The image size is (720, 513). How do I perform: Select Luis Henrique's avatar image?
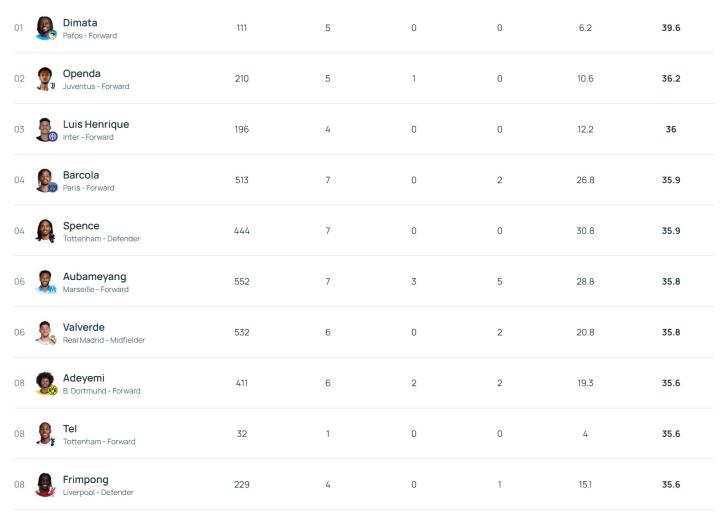point(45,130)
